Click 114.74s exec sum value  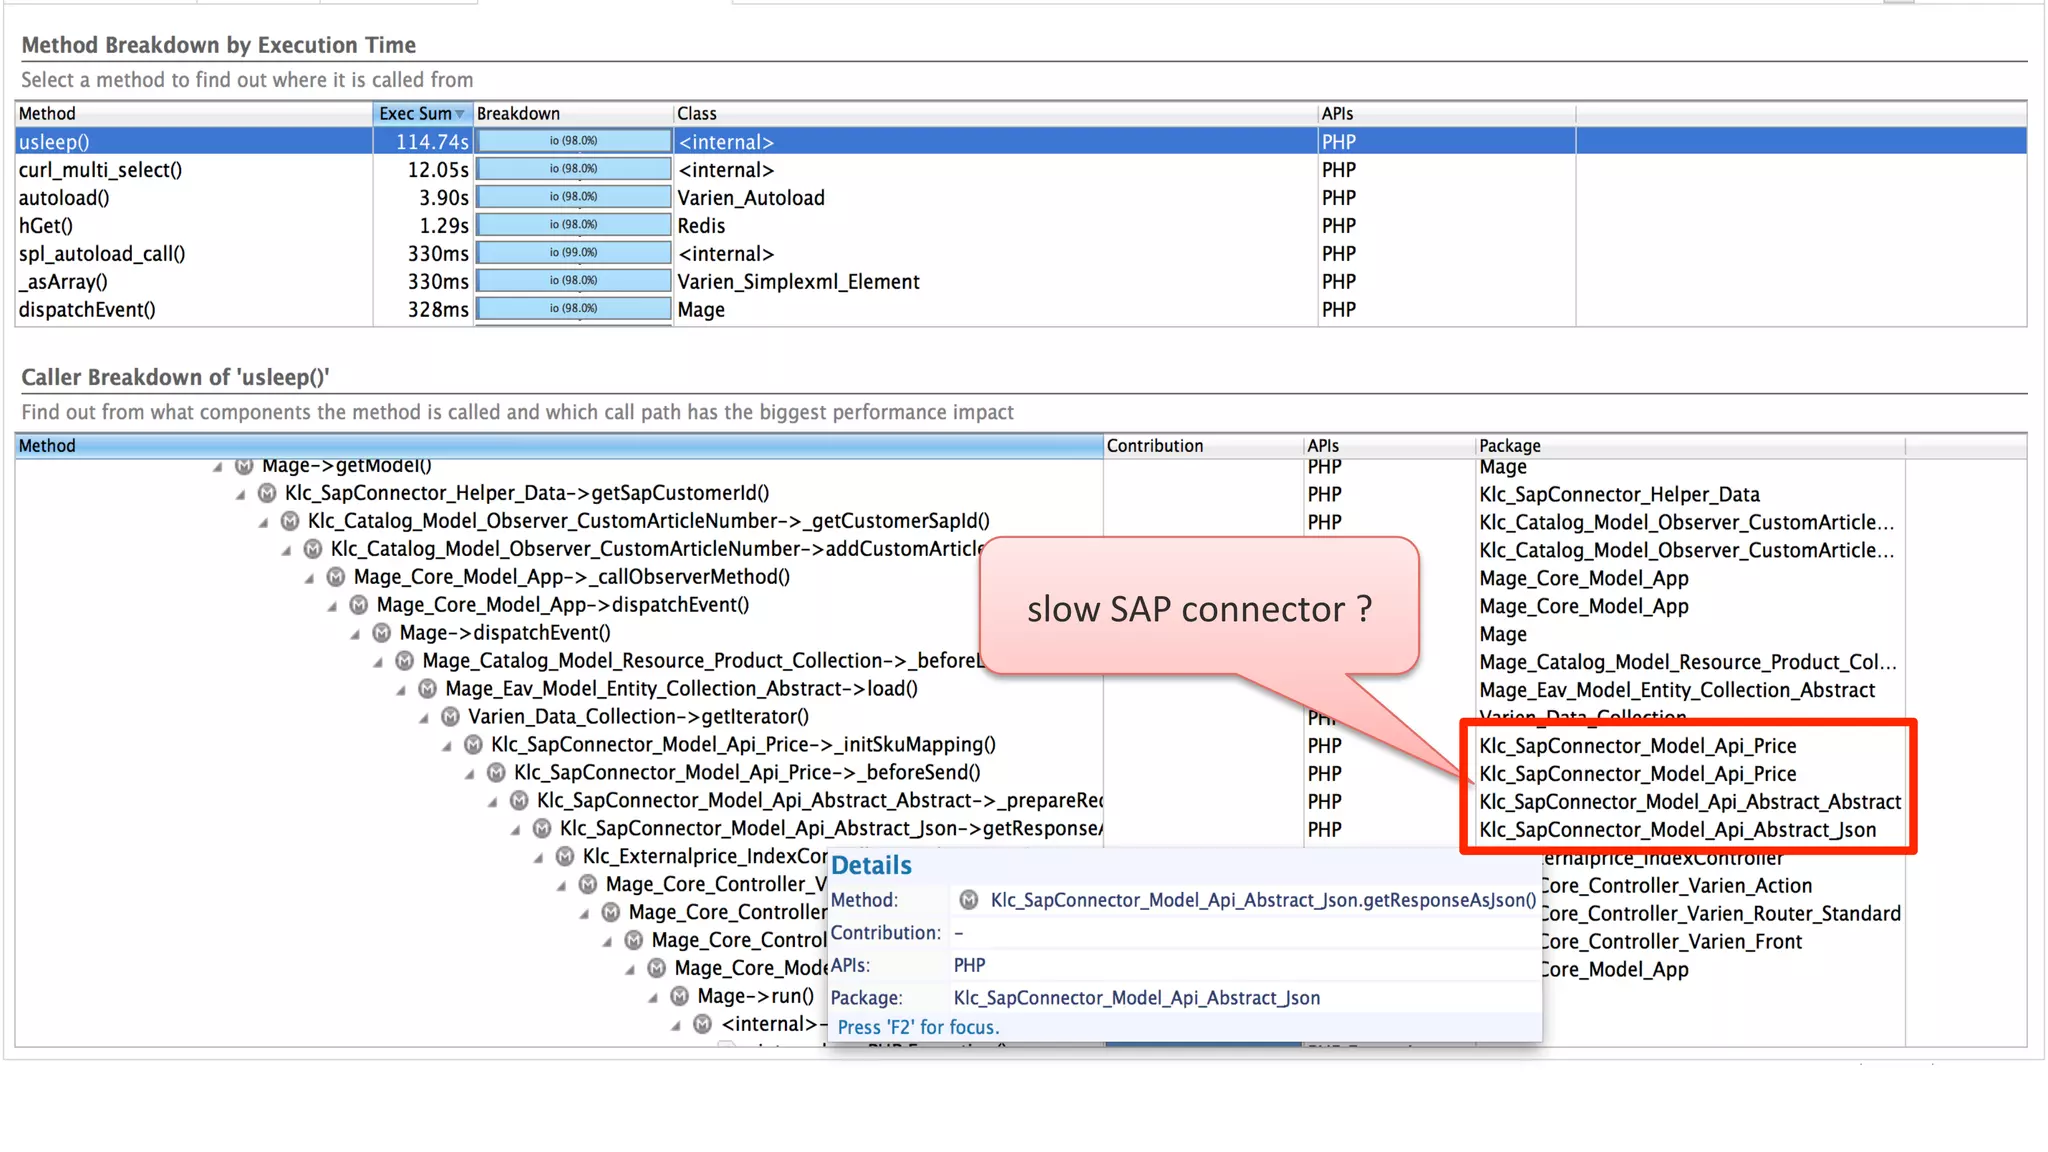pos(432,142)
